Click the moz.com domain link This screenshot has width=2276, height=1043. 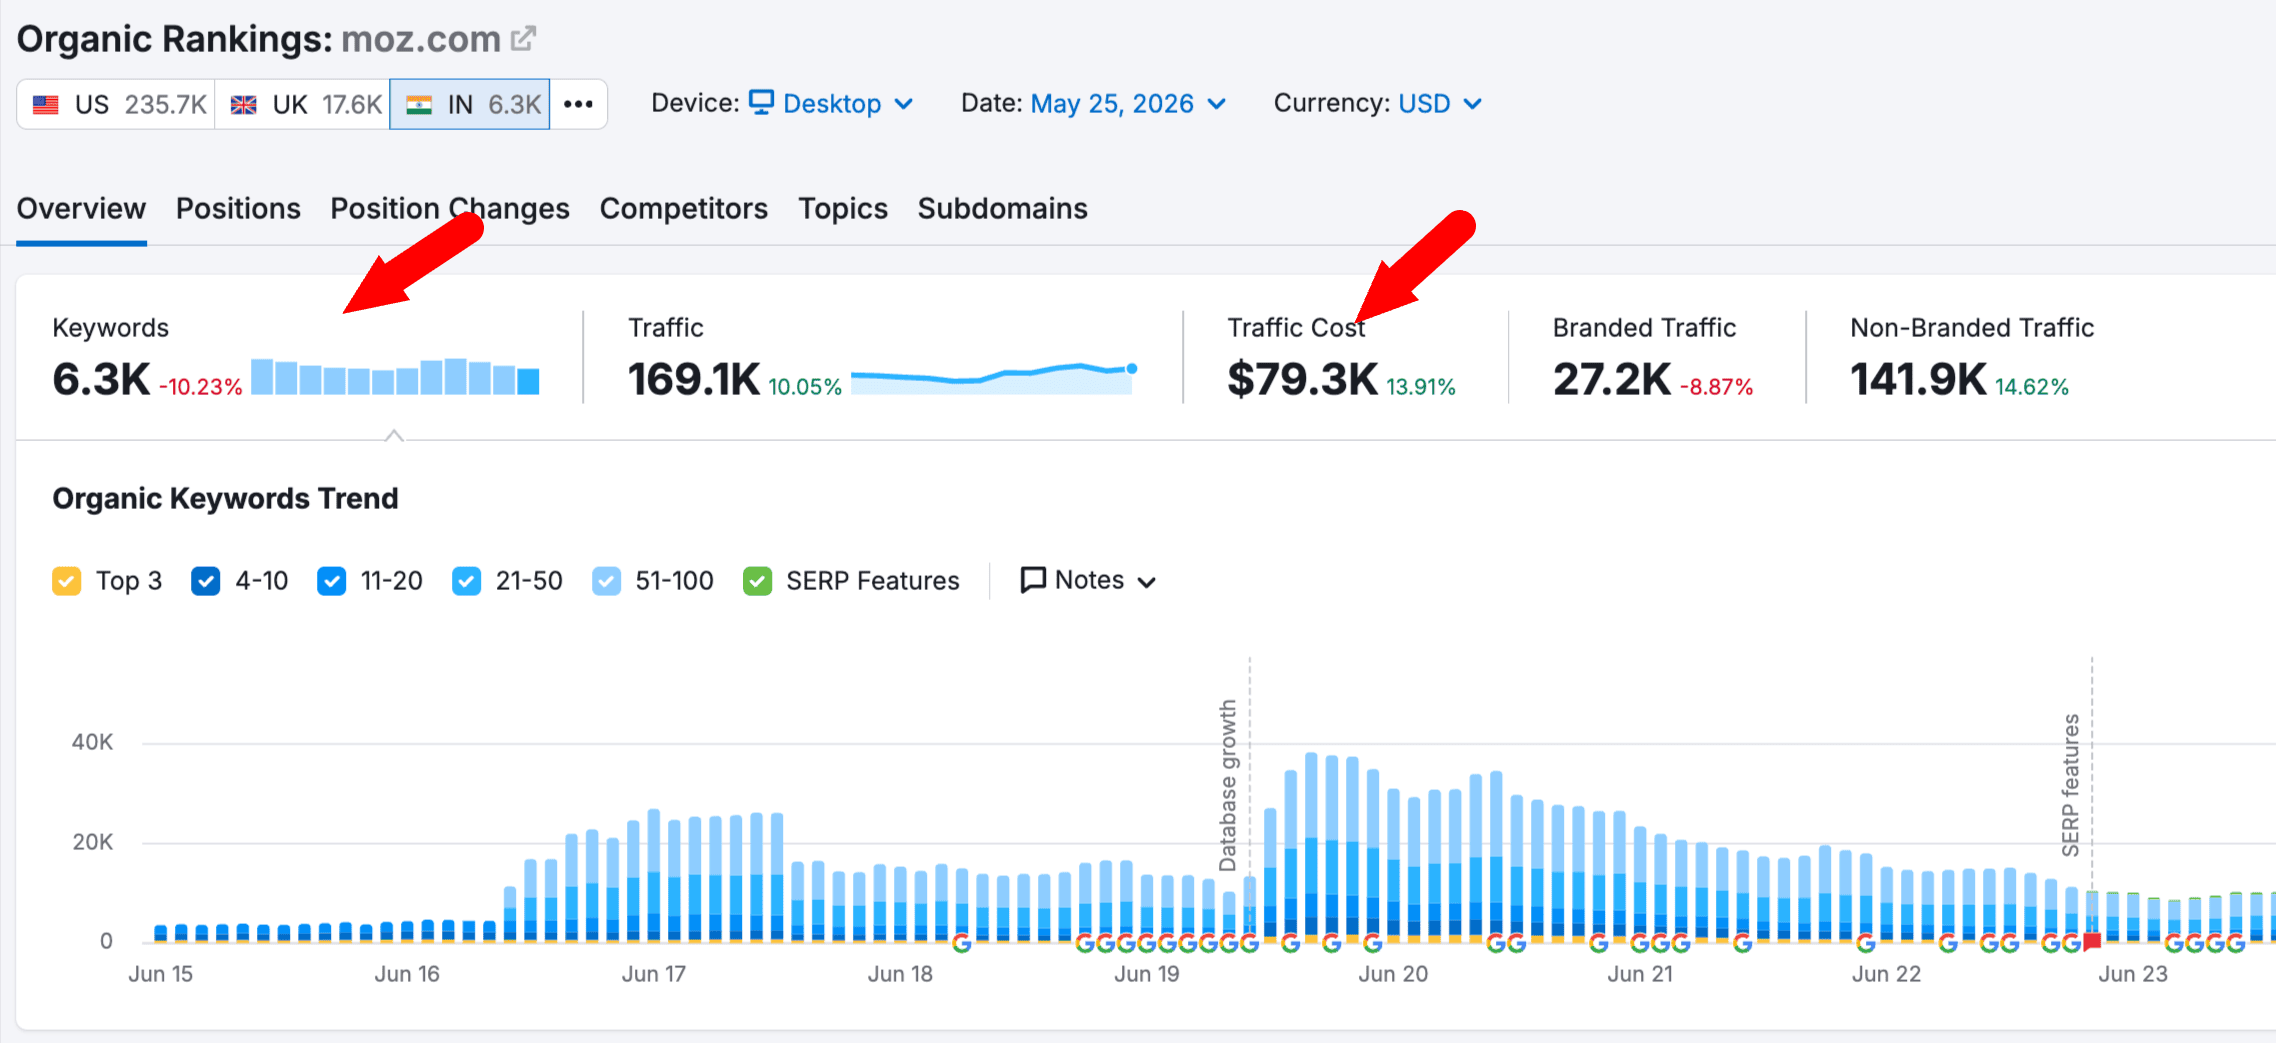[x=421, y=39]
